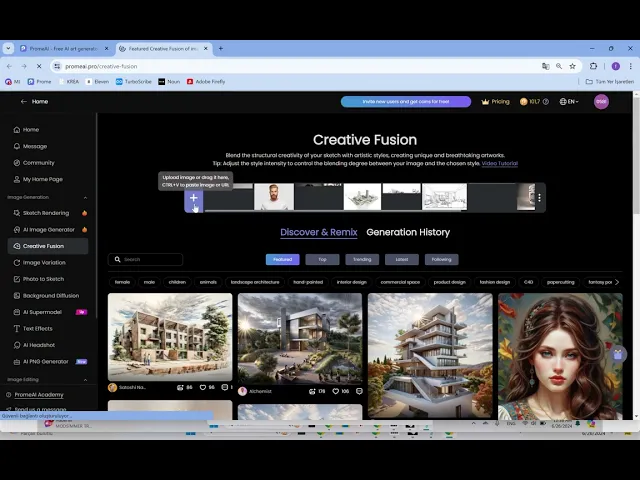
Task: Bookmark page with the star icon
Action: [x=572, y=66]
